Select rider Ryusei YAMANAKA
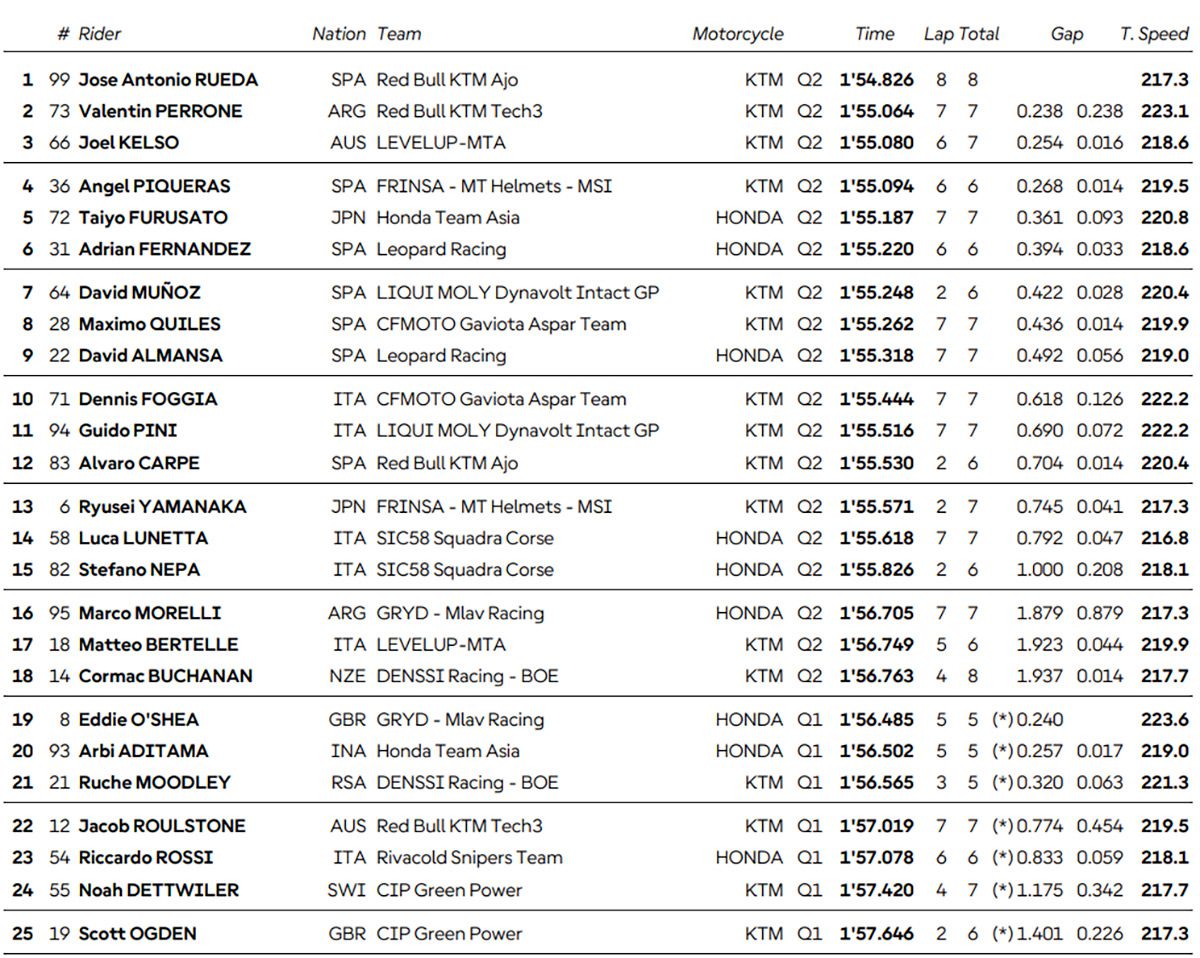The image size is (1200, 958). (x=162, y=506)
